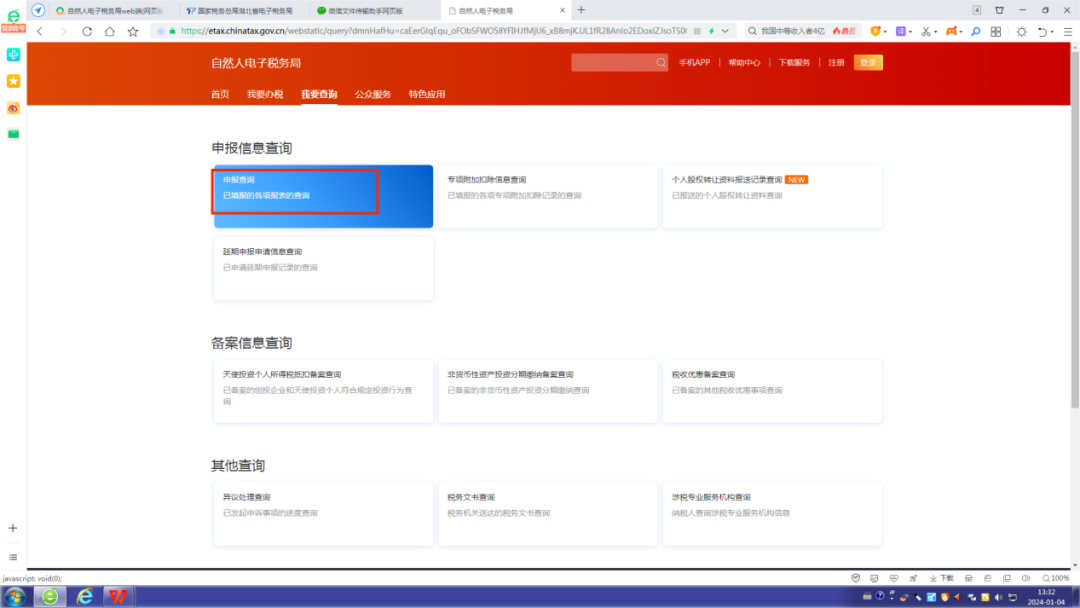Click the magnifier icon in the site search box
This screenshot has width=1080, height=608.
click(661, 63)
